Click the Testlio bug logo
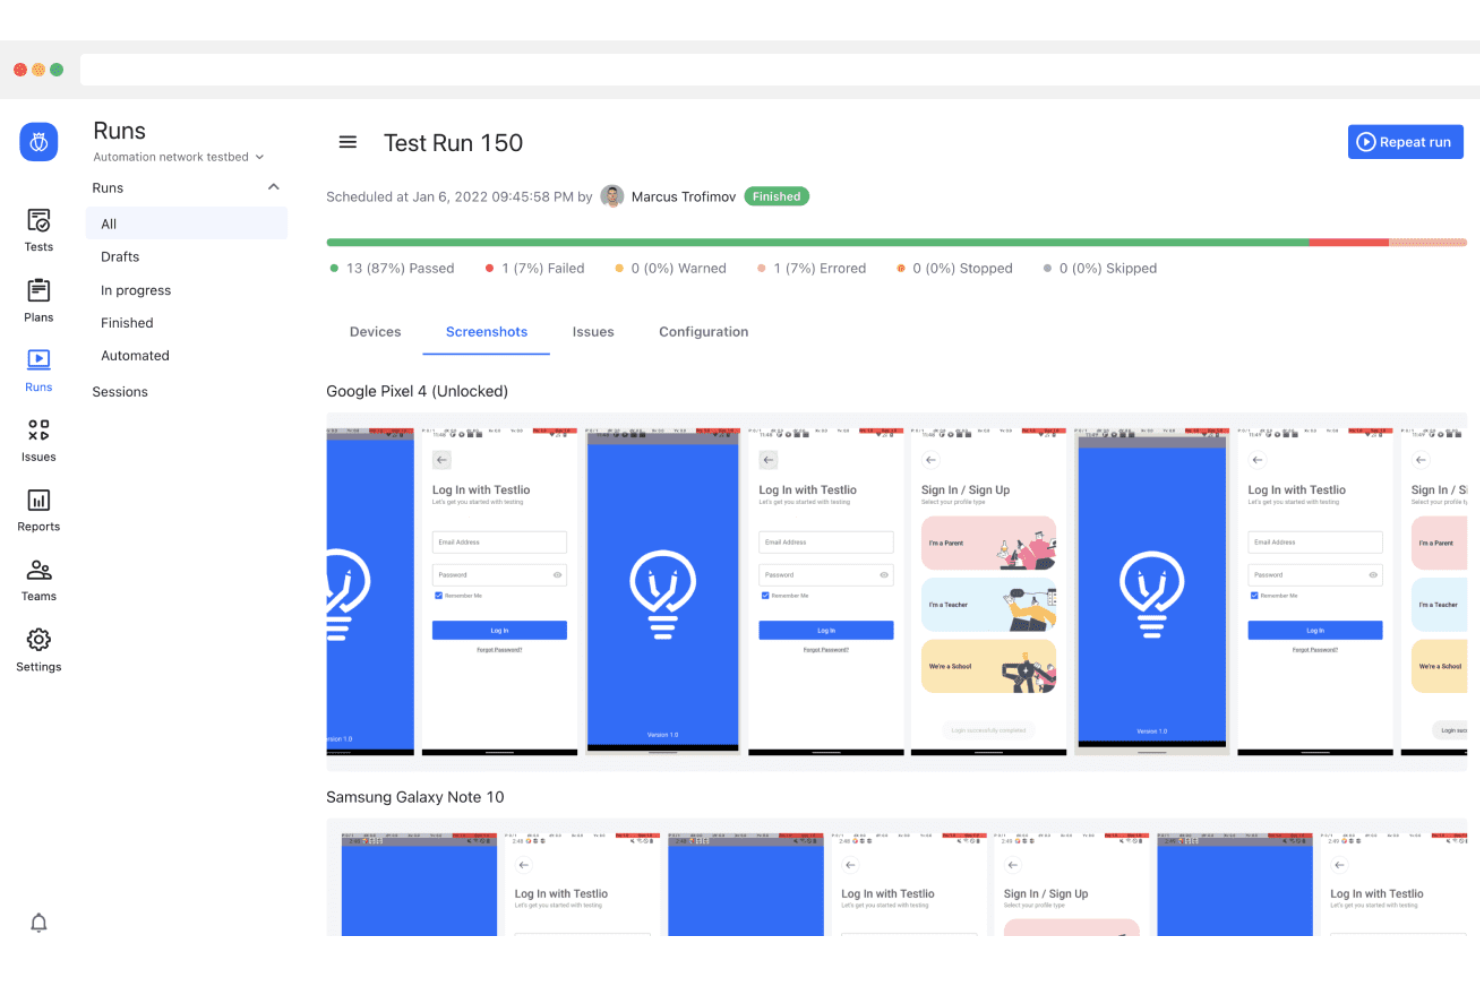This screenshot has height=987, width=1480. pyautogui.click(x=38, y=141)
